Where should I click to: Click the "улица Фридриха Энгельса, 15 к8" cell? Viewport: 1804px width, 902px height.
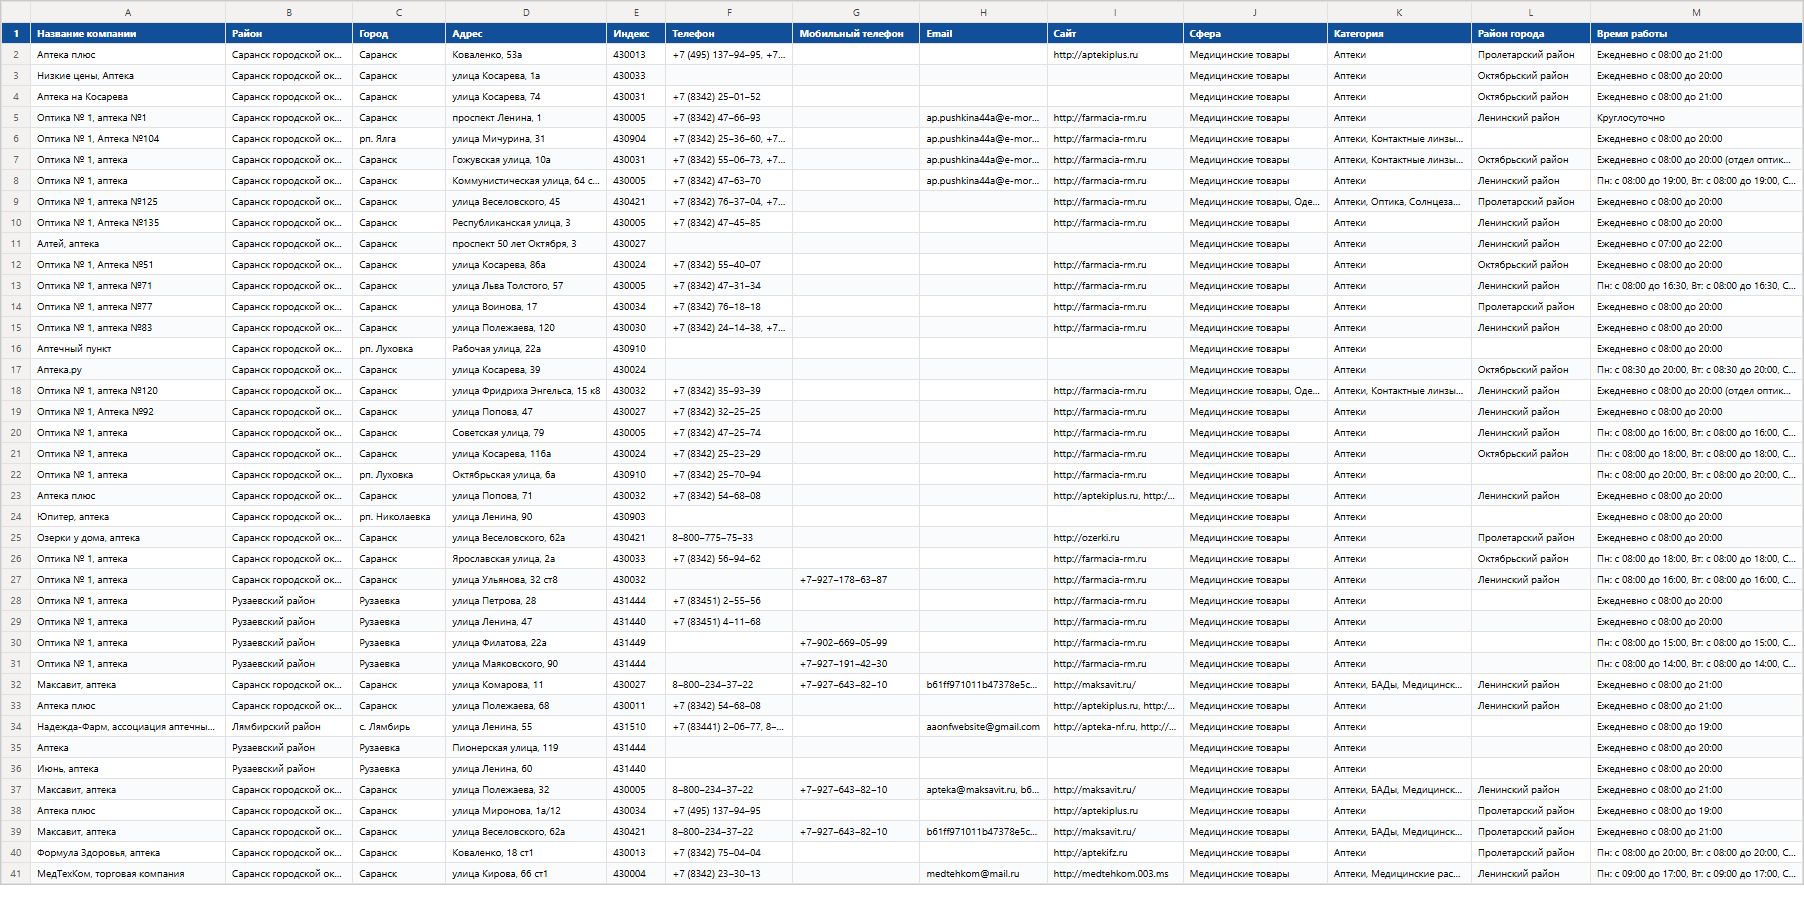click(526, 390)
